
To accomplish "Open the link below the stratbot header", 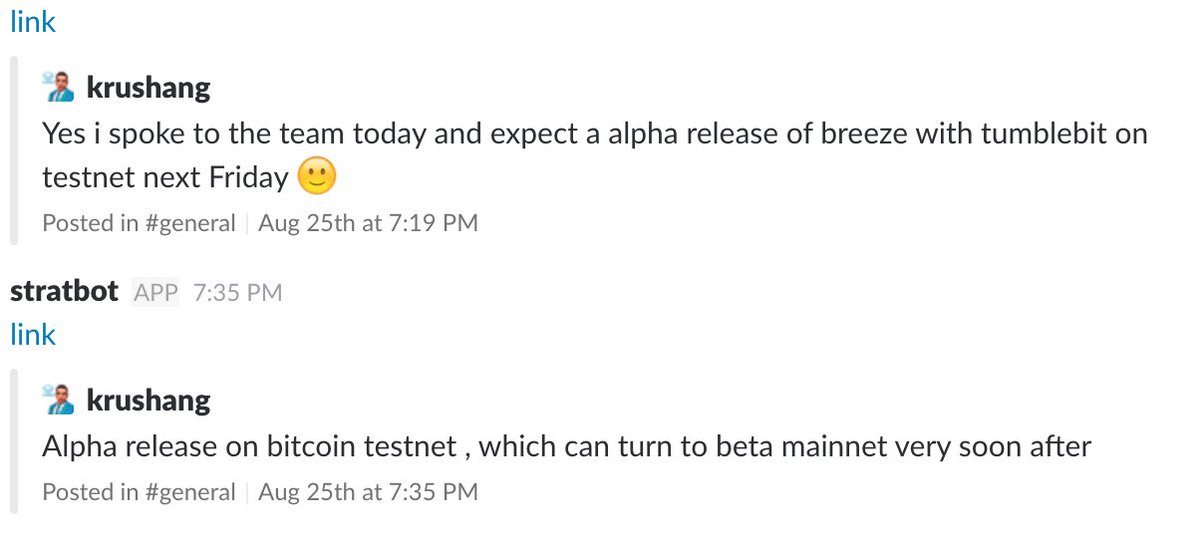I will (x=33, y=334).
